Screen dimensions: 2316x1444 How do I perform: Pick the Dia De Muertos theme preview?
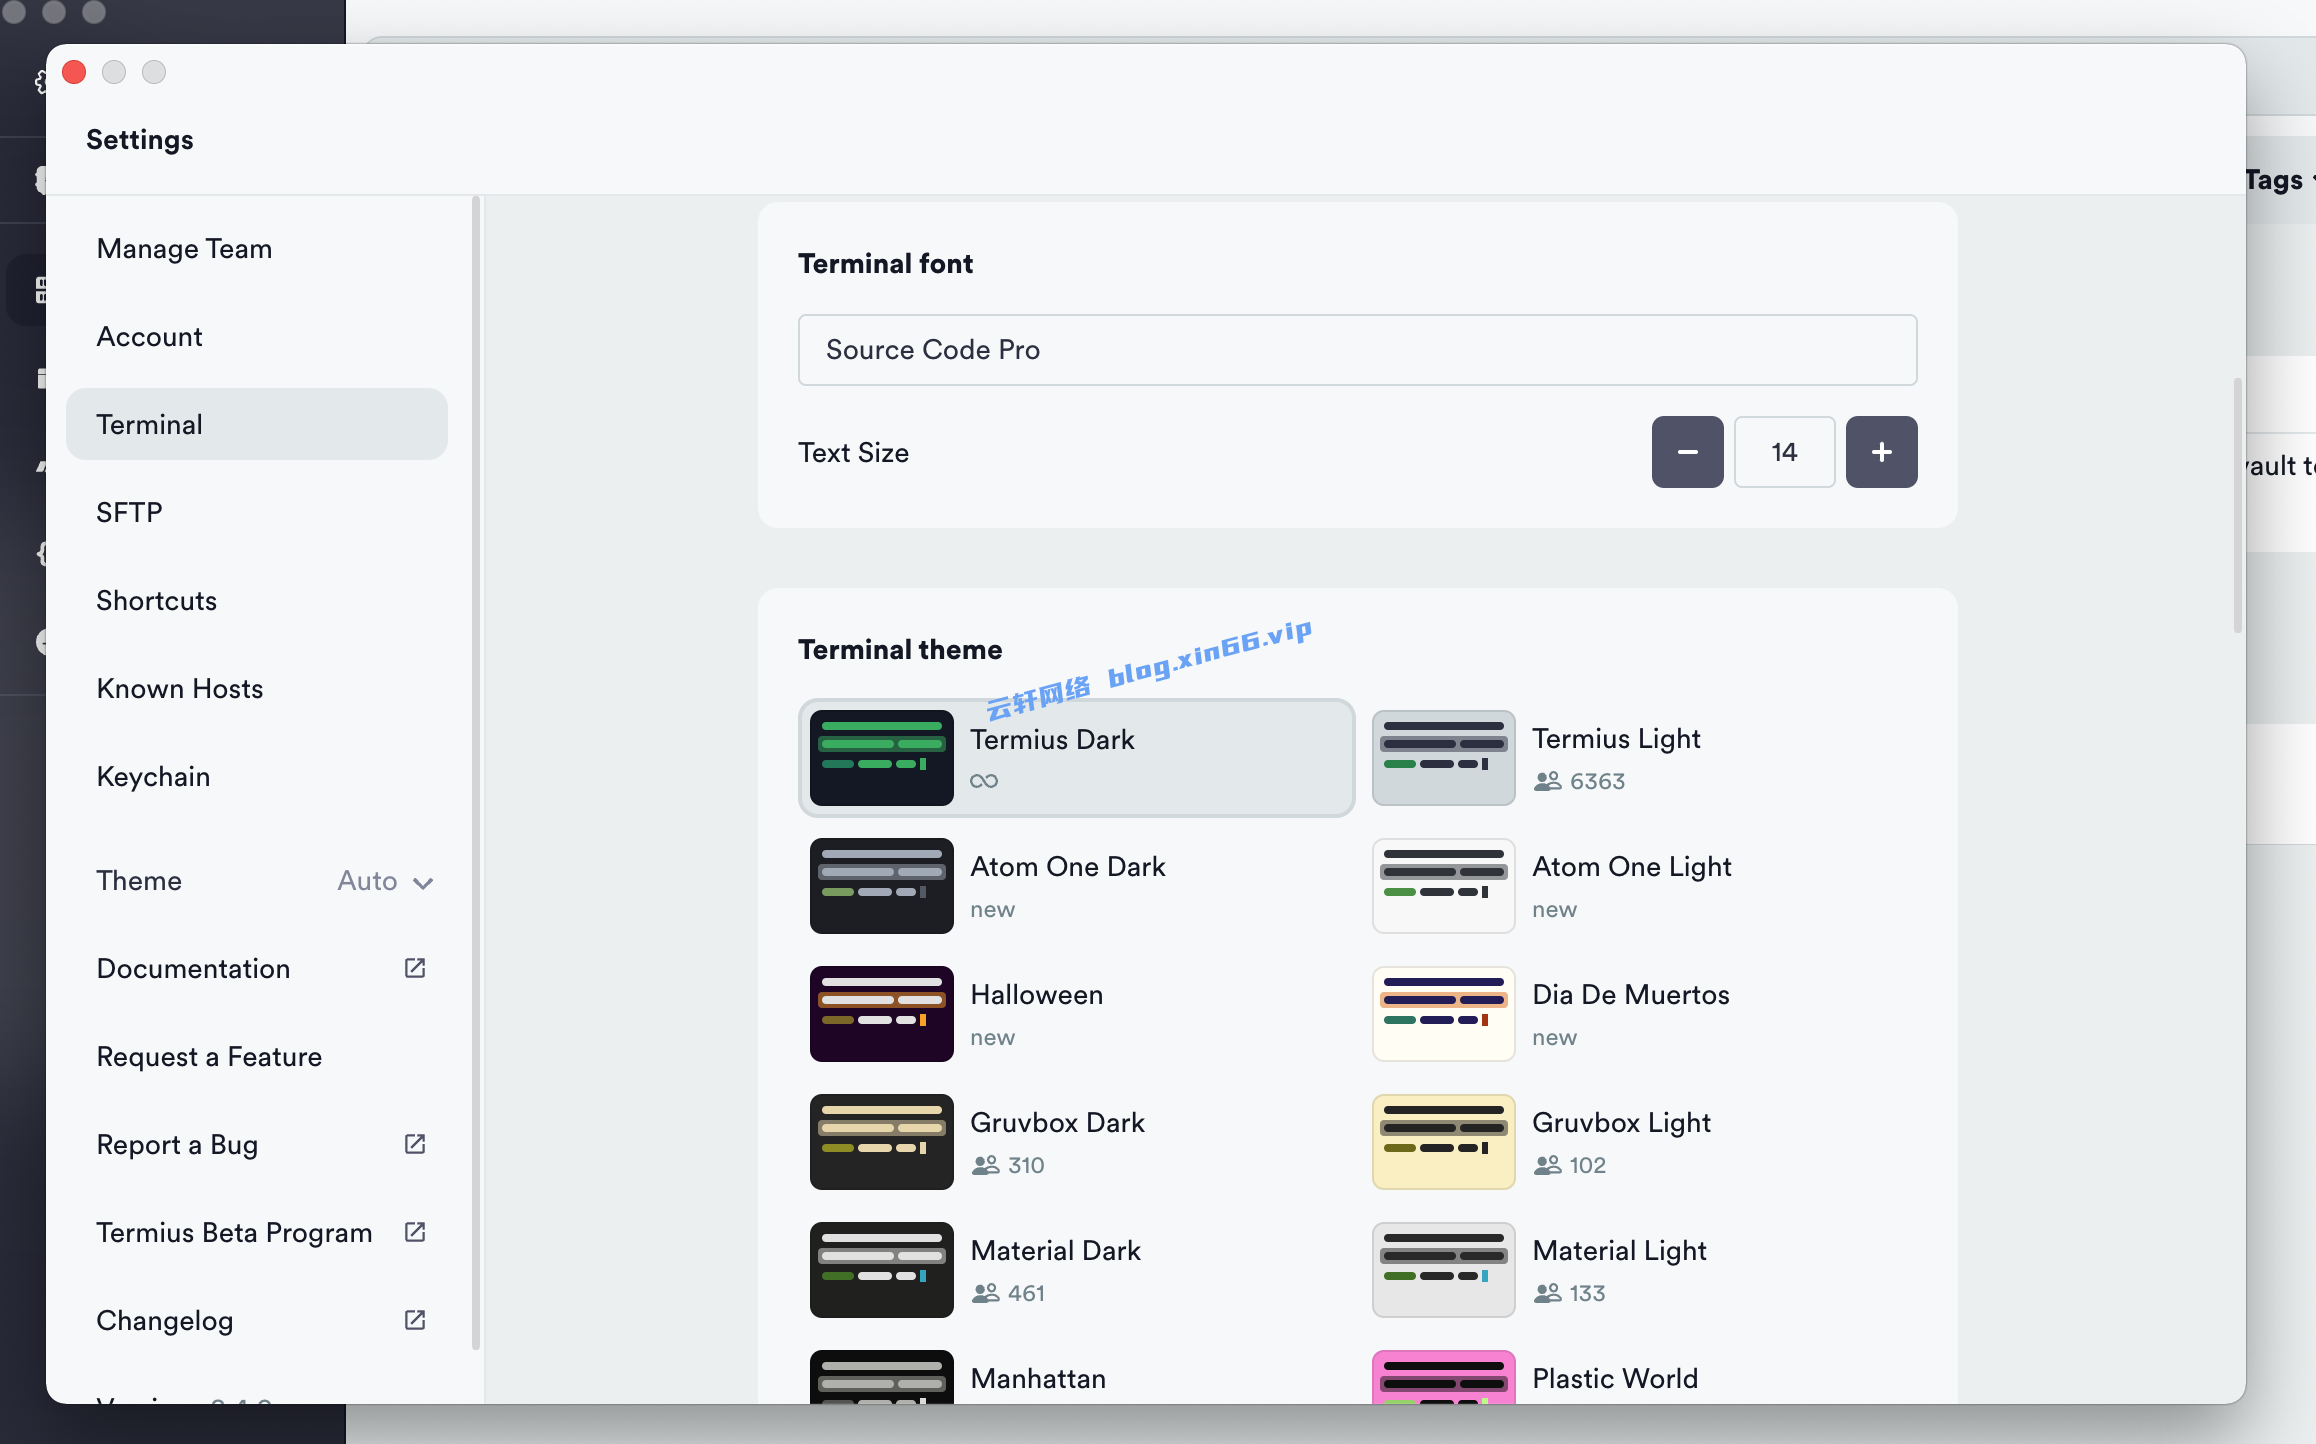click(1443, 1014)
